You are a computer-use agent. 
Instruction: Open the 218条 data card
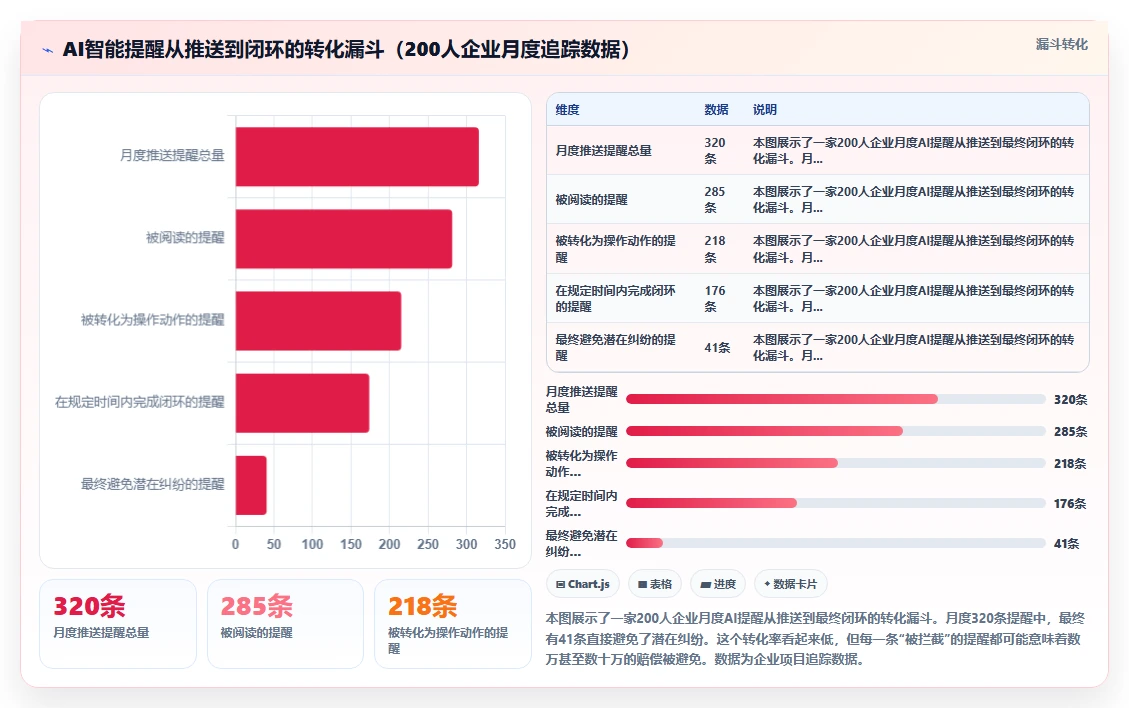[x=453, y=624]
